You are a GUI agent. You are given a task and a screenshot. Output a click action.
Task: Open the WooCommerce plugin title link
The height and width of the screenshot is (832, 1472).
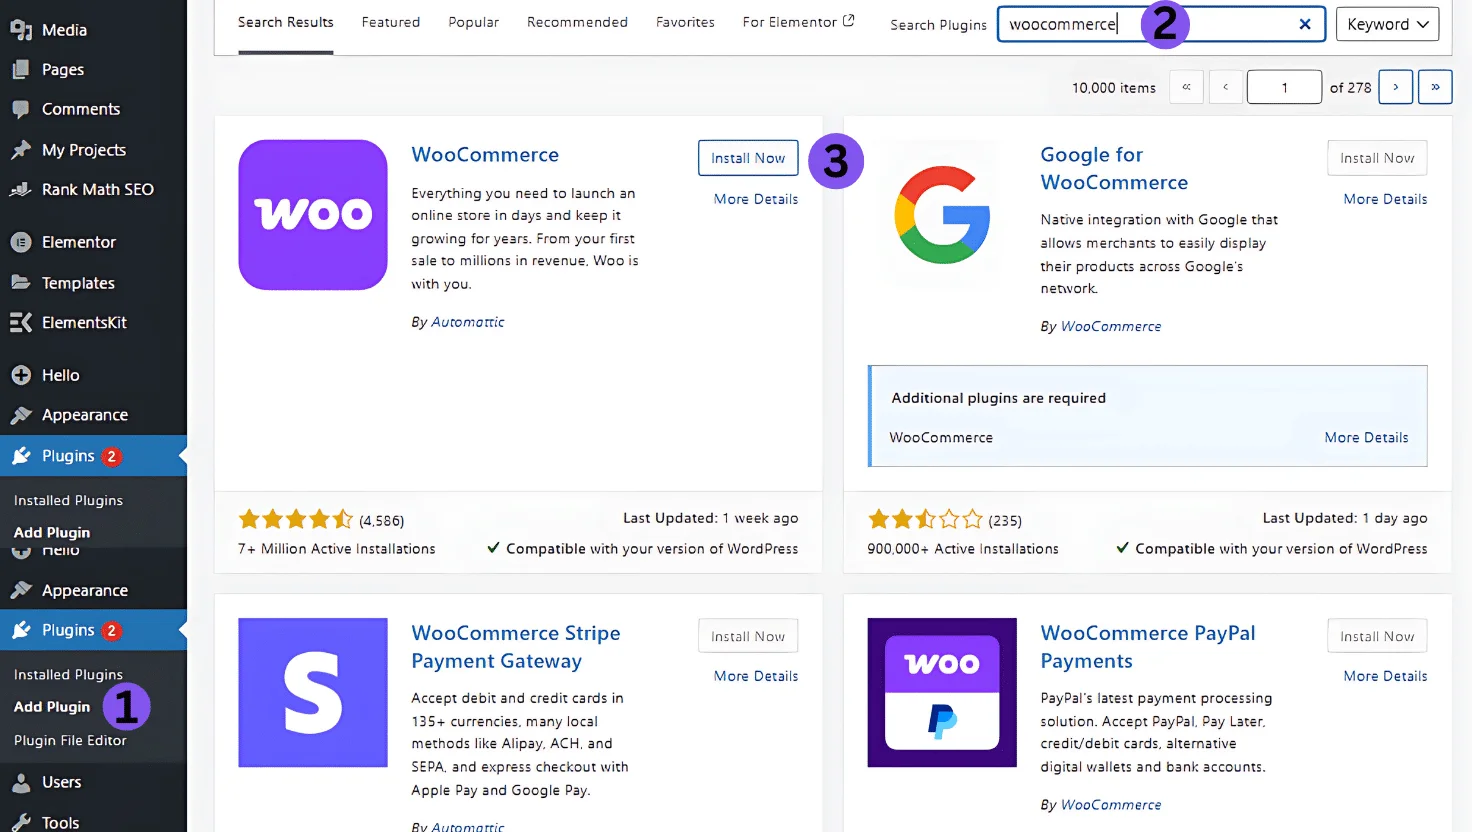[x=485, y=155]
